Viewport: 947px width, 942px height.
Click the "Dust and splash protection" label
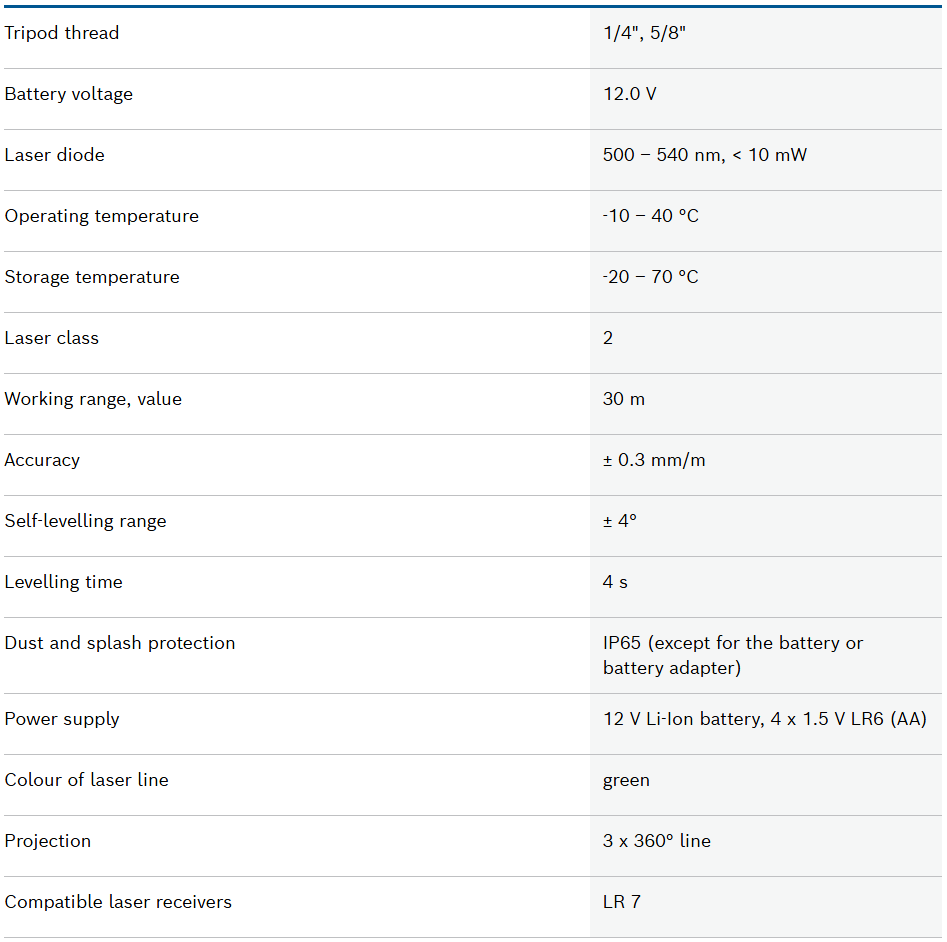click(x=120, y=643)
